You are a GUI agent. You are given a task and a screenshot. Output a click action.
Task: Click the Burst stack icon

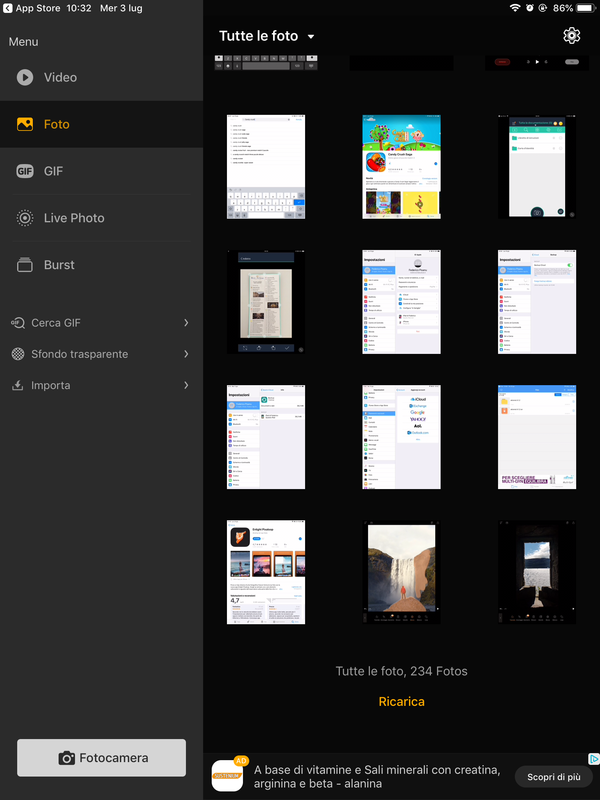[24, 265]
